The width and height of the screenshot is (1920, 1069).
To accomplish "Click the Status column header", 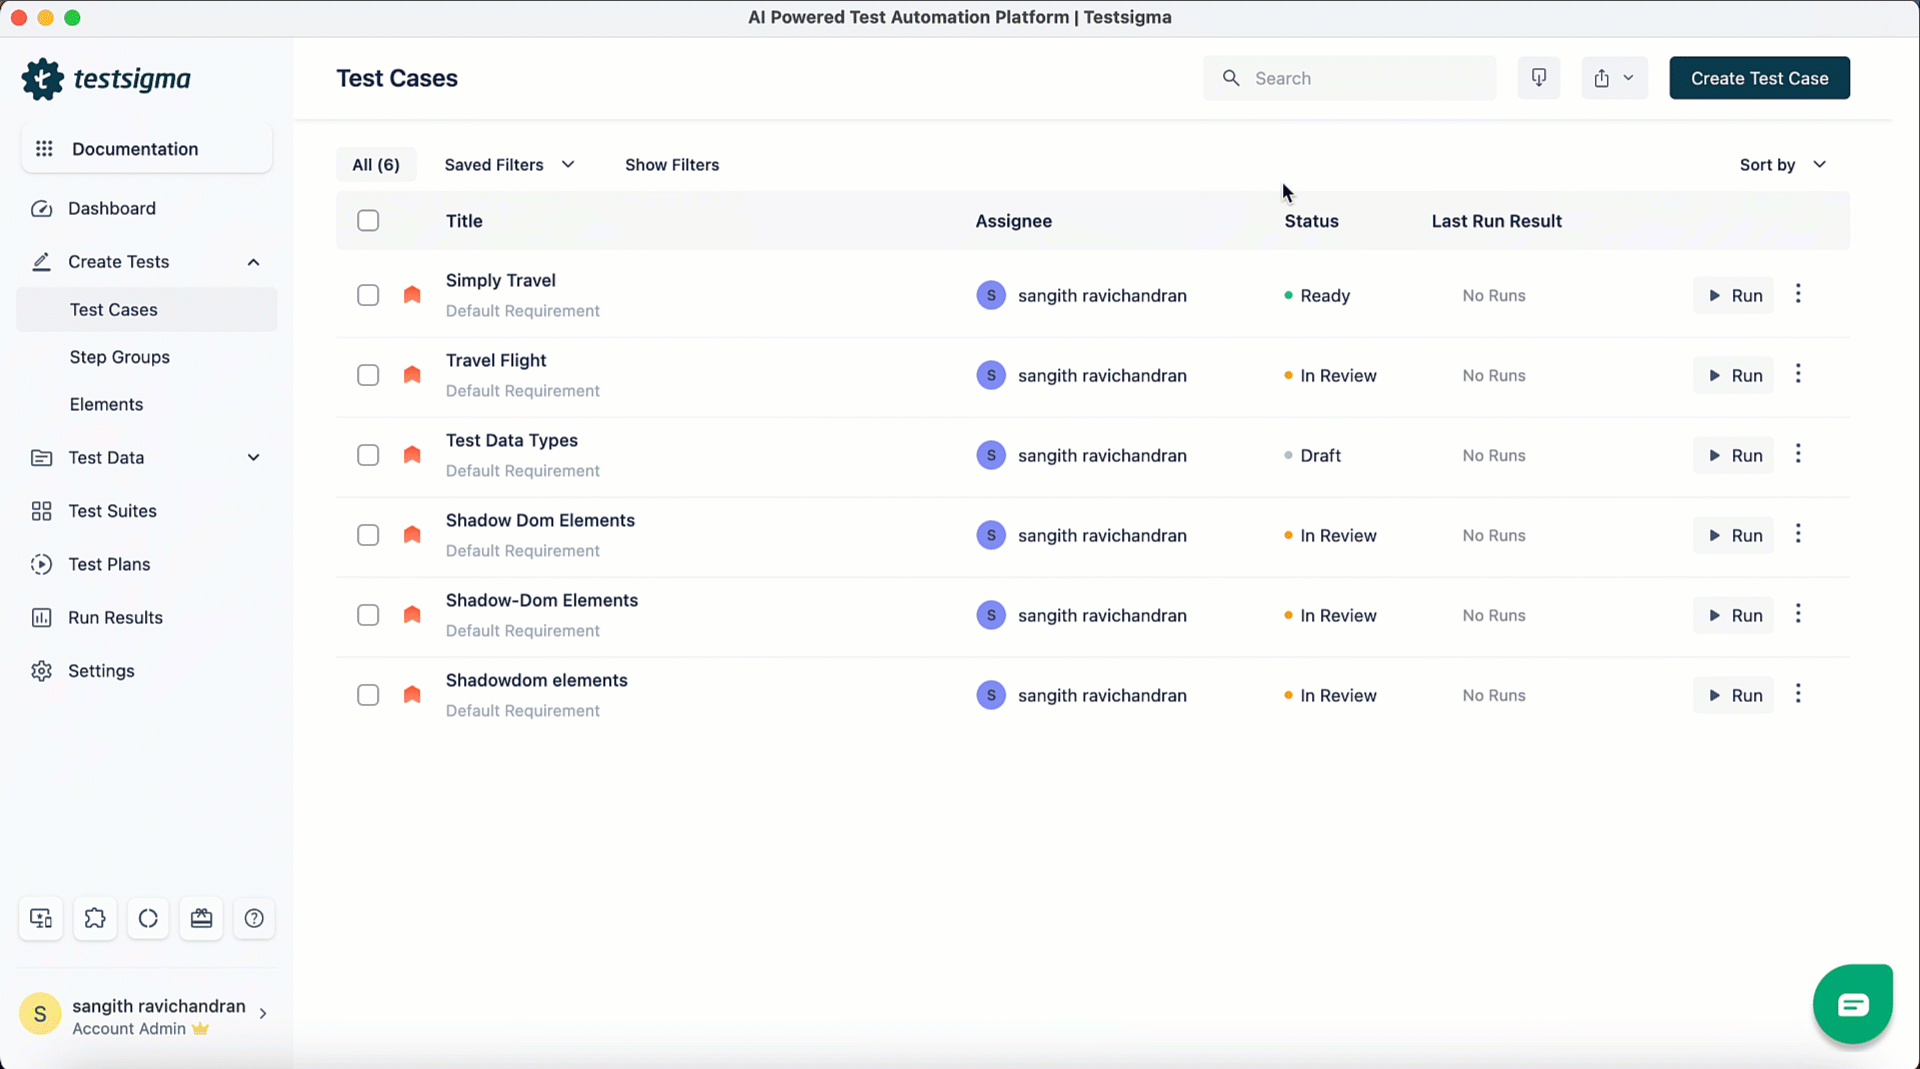I will click(1312, 221).
